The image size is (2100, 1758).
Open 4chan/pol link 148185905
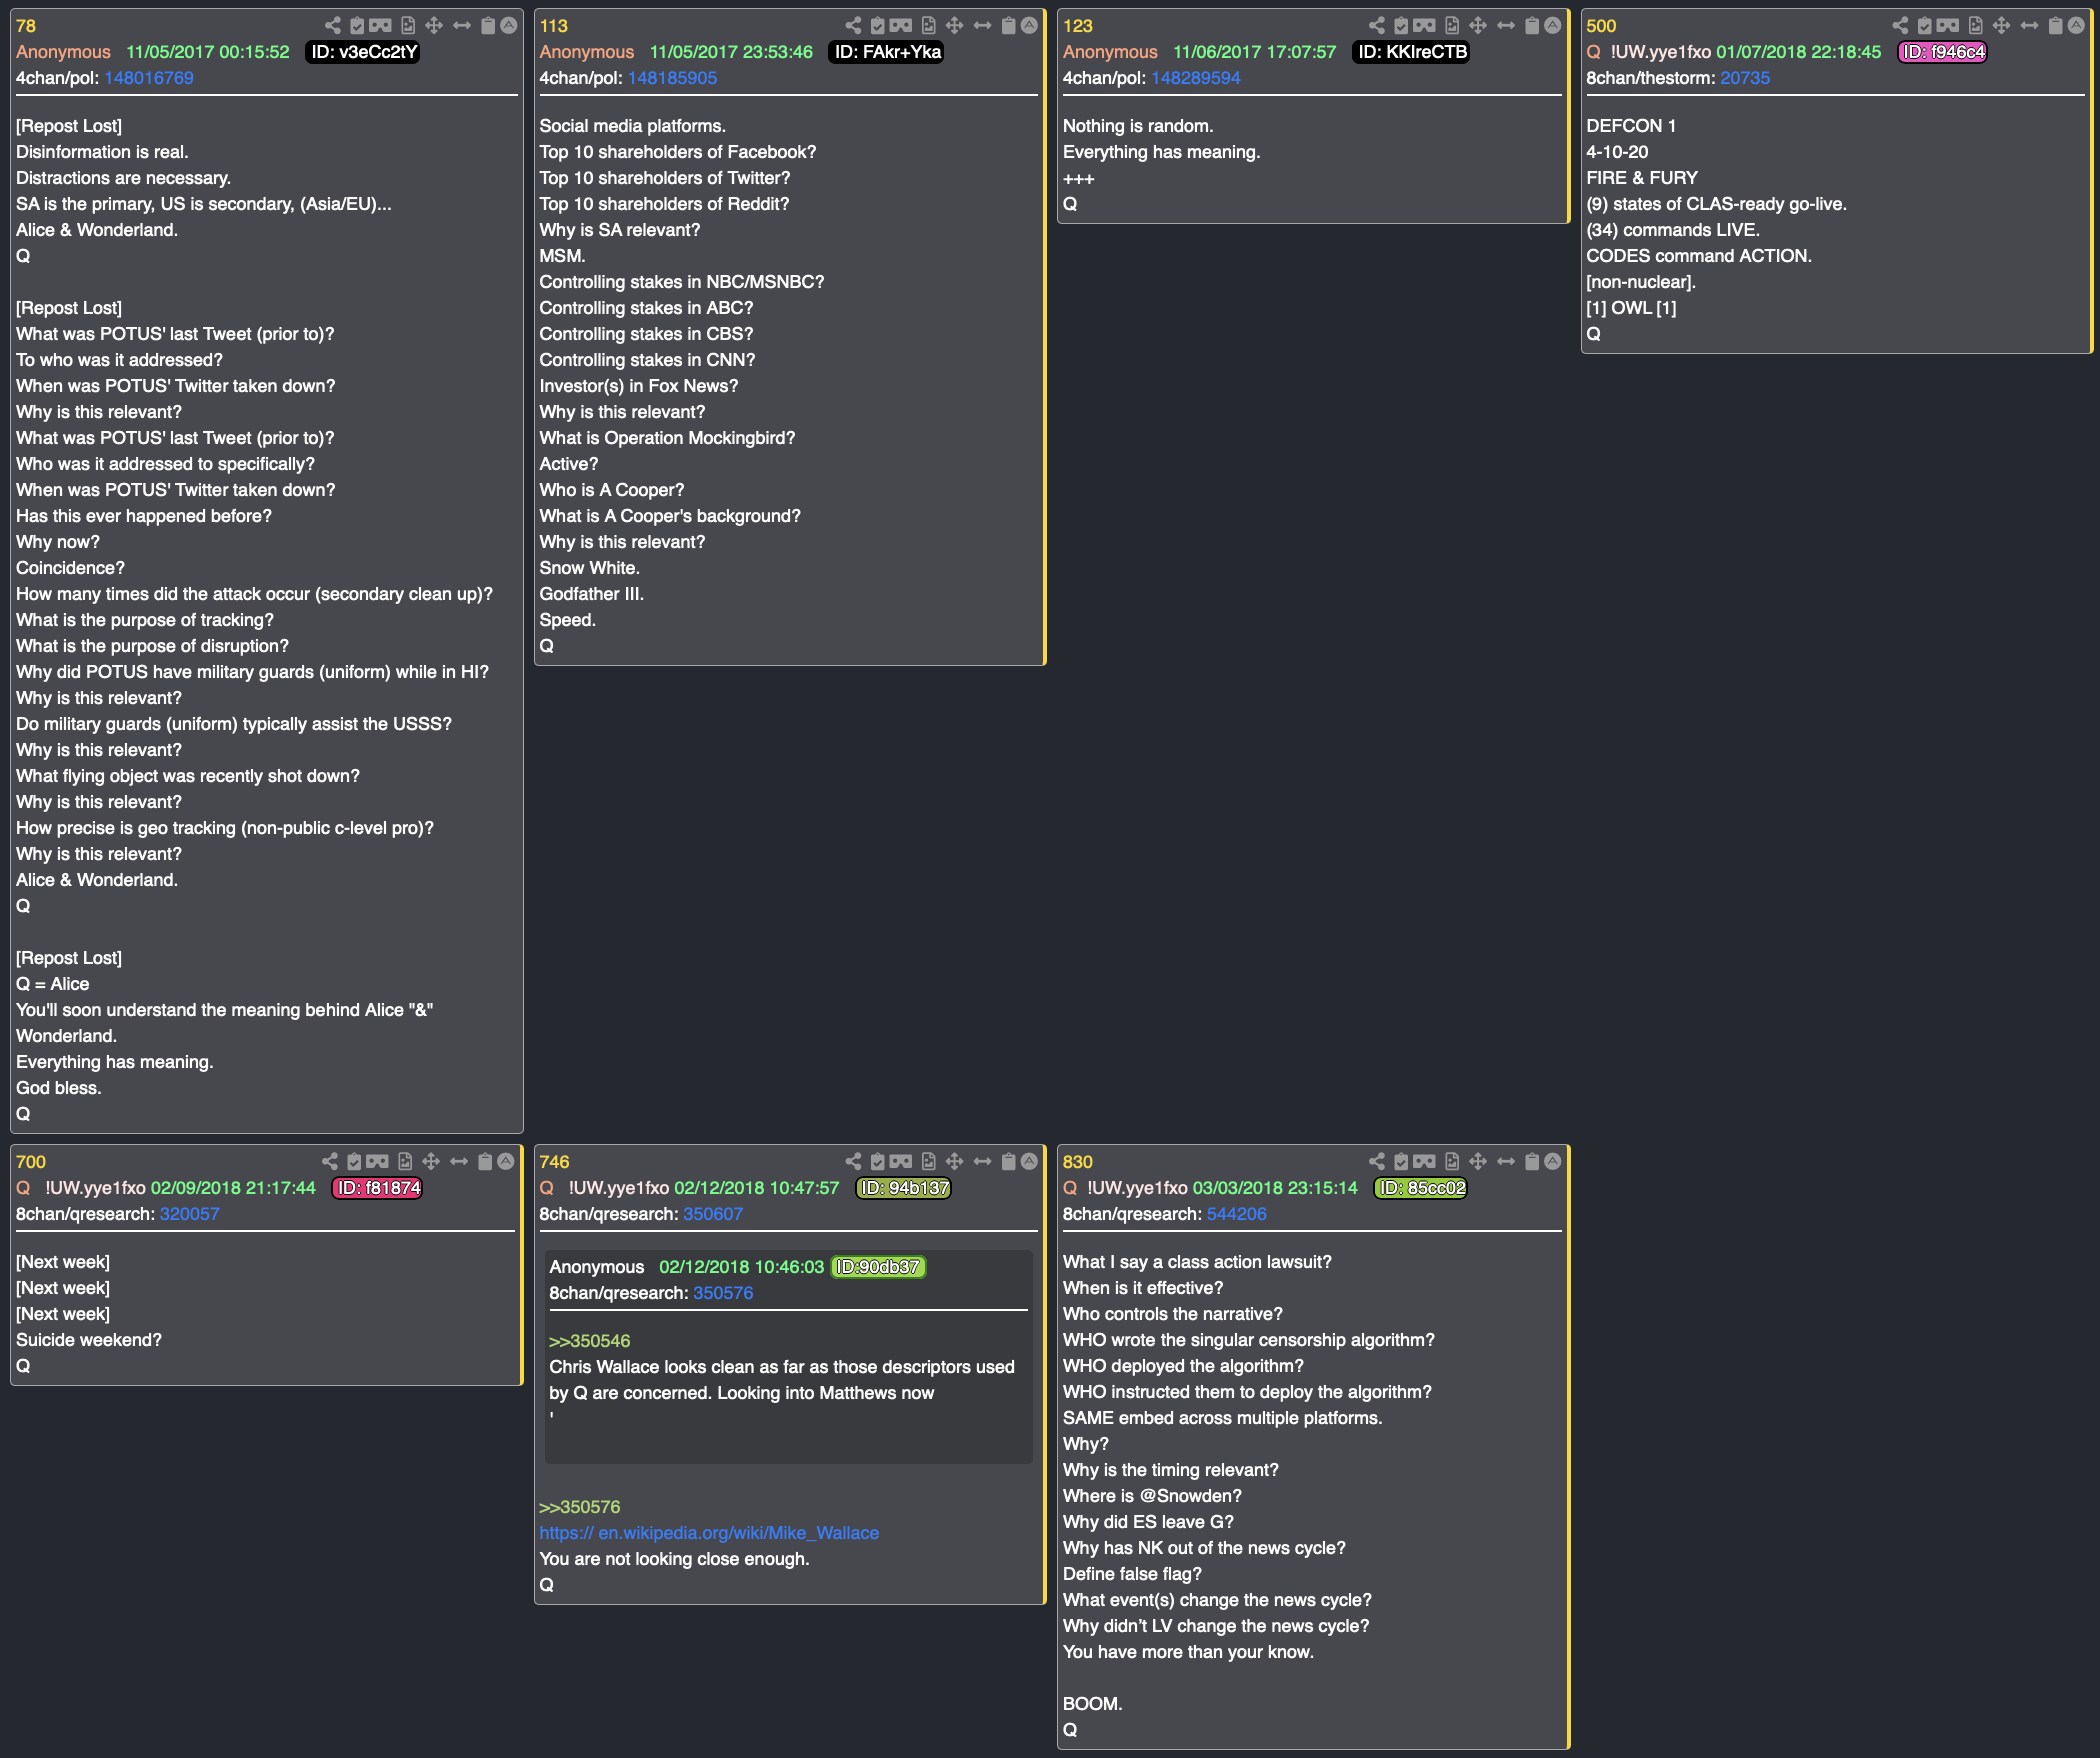(x=672, y=78)
